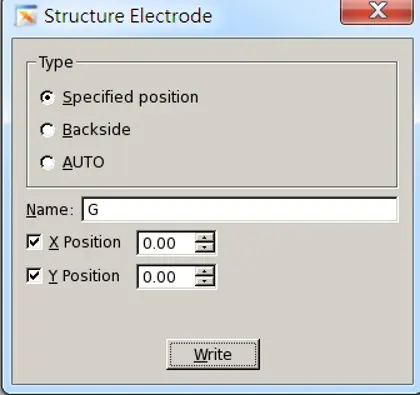Toggle the Y Position checkbox
The width and height of the screenshot is (420, 395).
(x=34, y=276)
